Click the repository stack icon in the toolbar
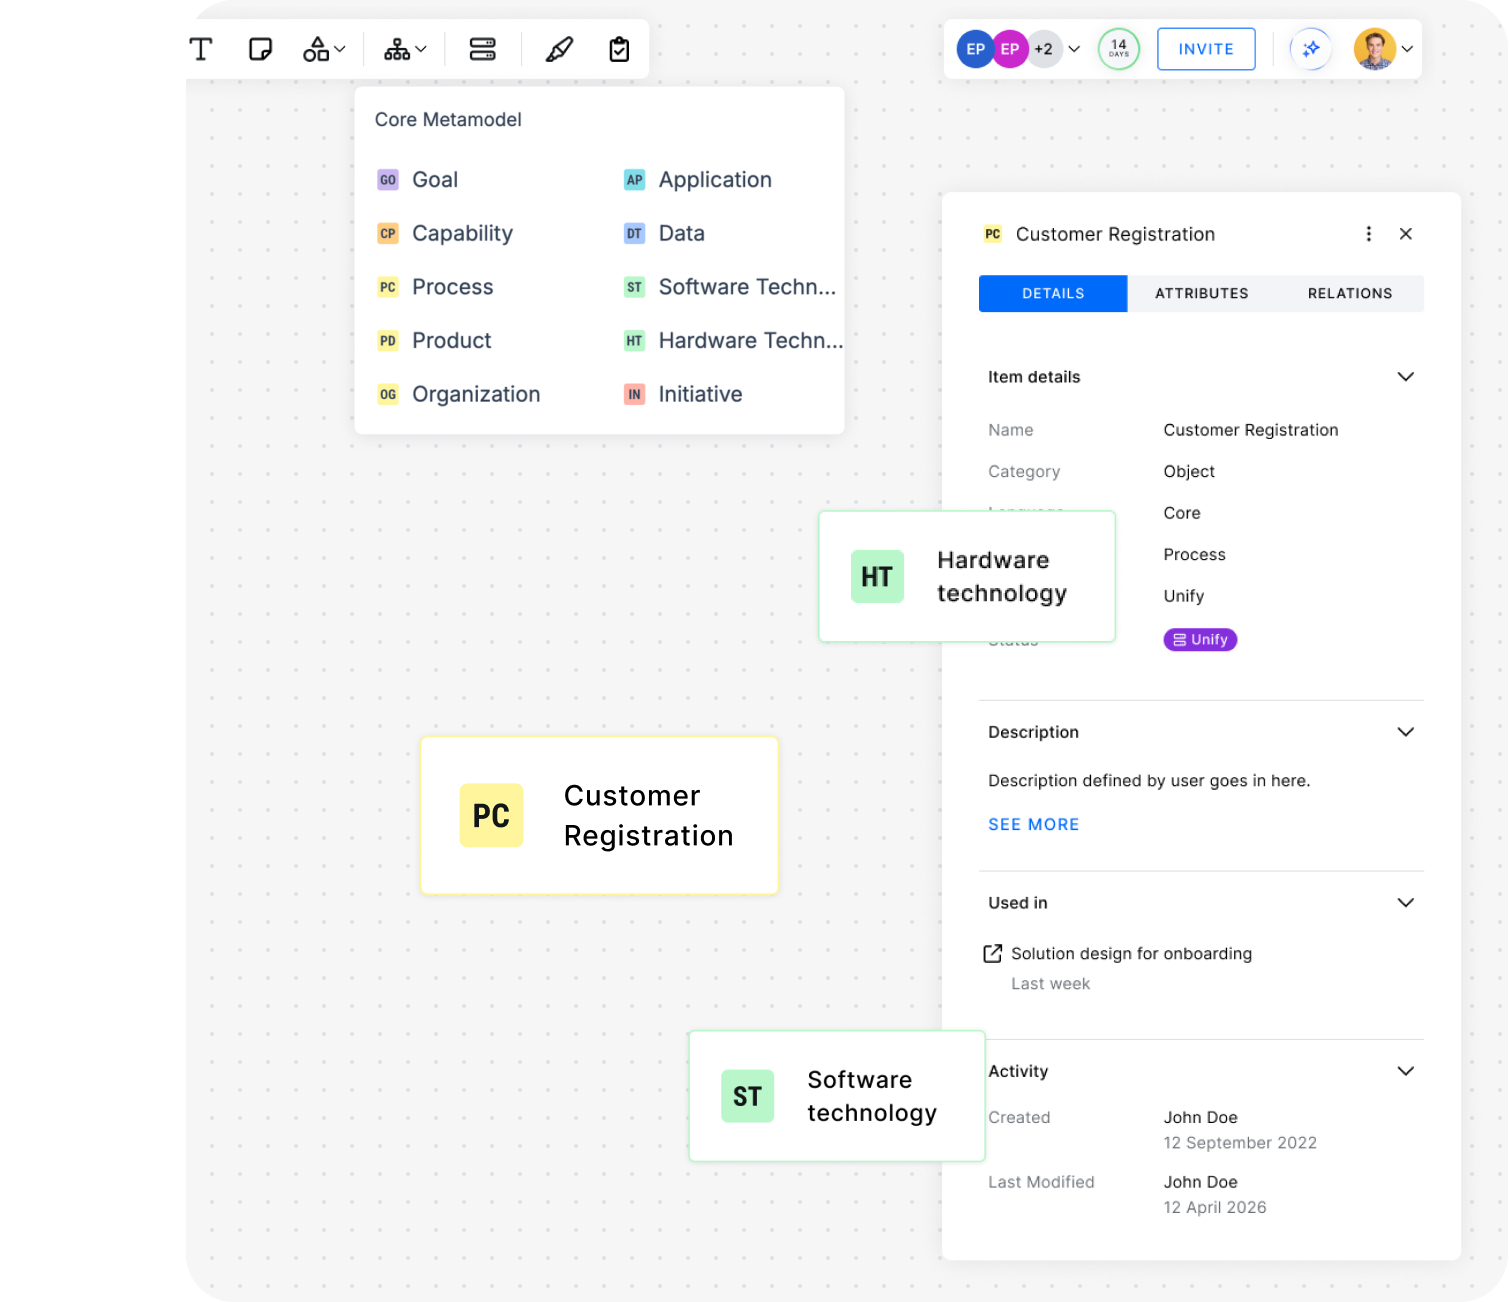Viewport: 1509px width, 1302px height. coord(483,49)
